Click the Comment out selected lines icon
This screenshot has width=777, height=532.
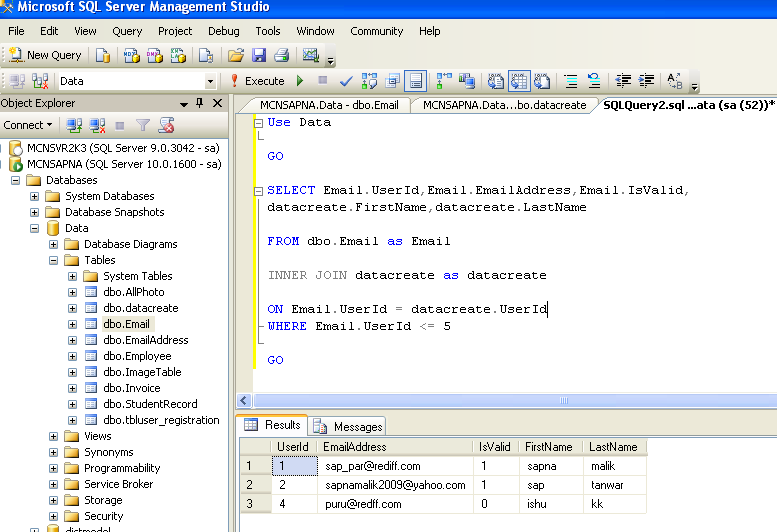pyautogui.click(x=571, y=81)
